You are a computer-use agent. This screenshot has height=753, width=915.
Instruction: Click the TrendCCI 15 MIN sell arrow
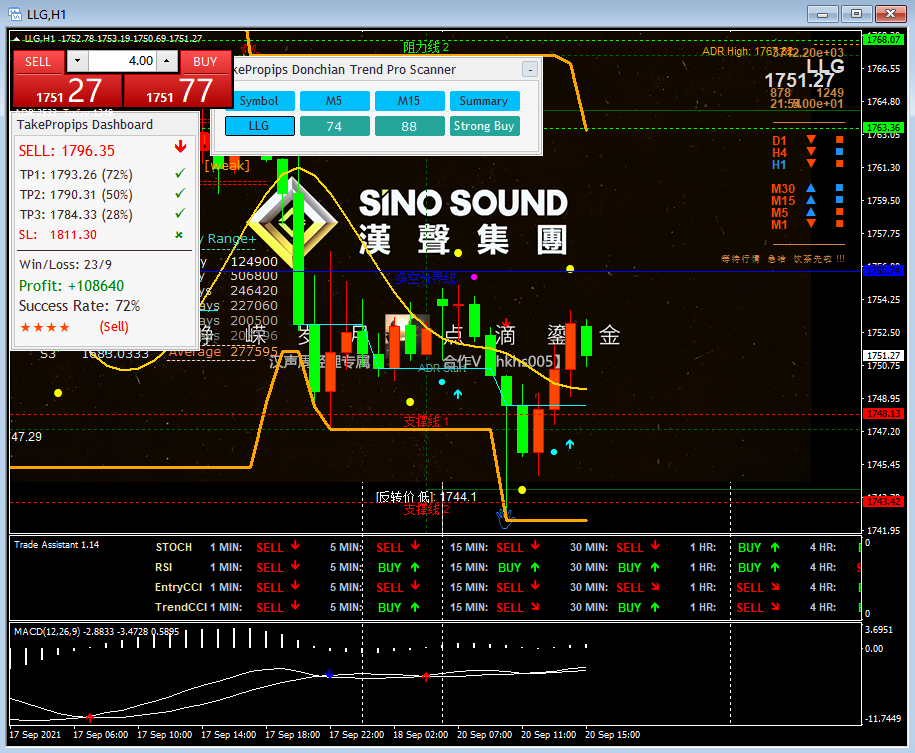click(535, 606)
